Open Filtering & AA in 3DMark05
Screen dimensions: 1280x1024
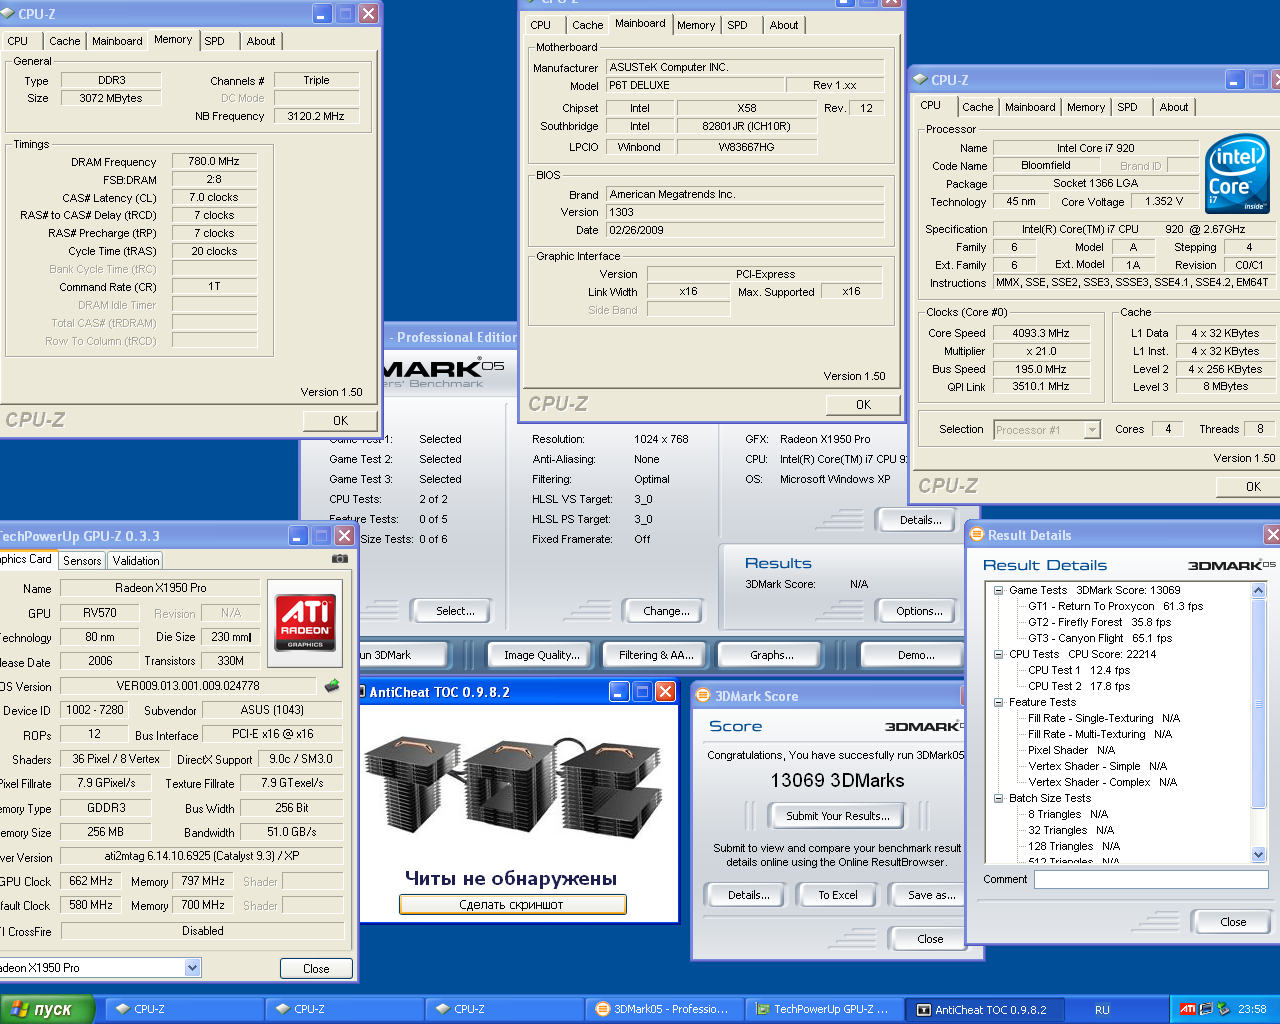pyautogui.click(x=655, y=655)
